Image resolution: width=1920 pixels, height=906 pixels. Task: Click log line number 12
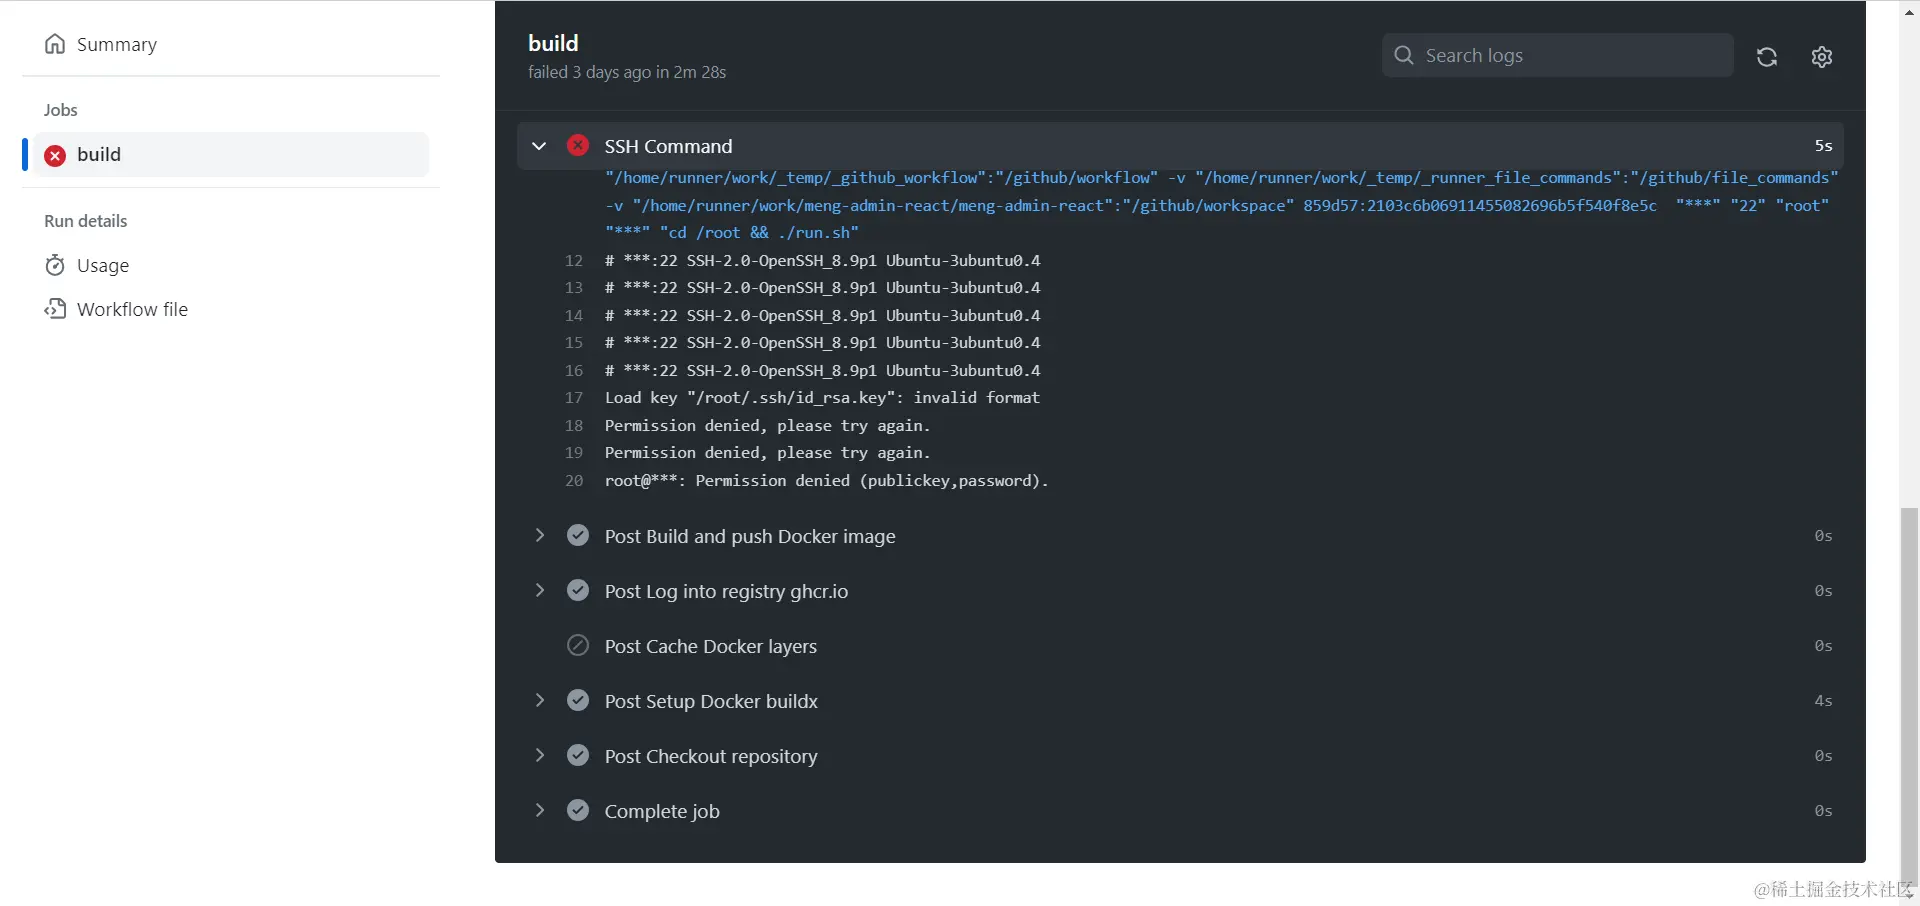click(574, 261)
